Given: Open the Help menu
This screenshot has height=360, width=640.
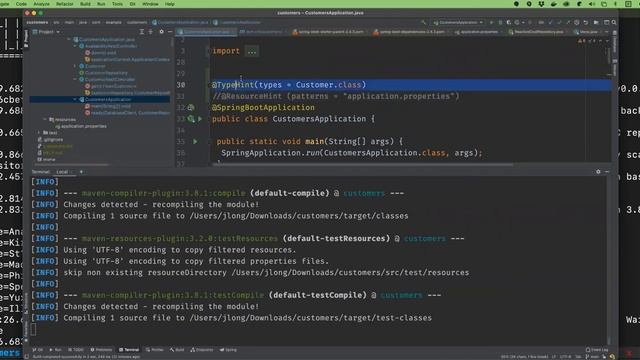Looking at the screenshot, I should (x=170, y=4).
